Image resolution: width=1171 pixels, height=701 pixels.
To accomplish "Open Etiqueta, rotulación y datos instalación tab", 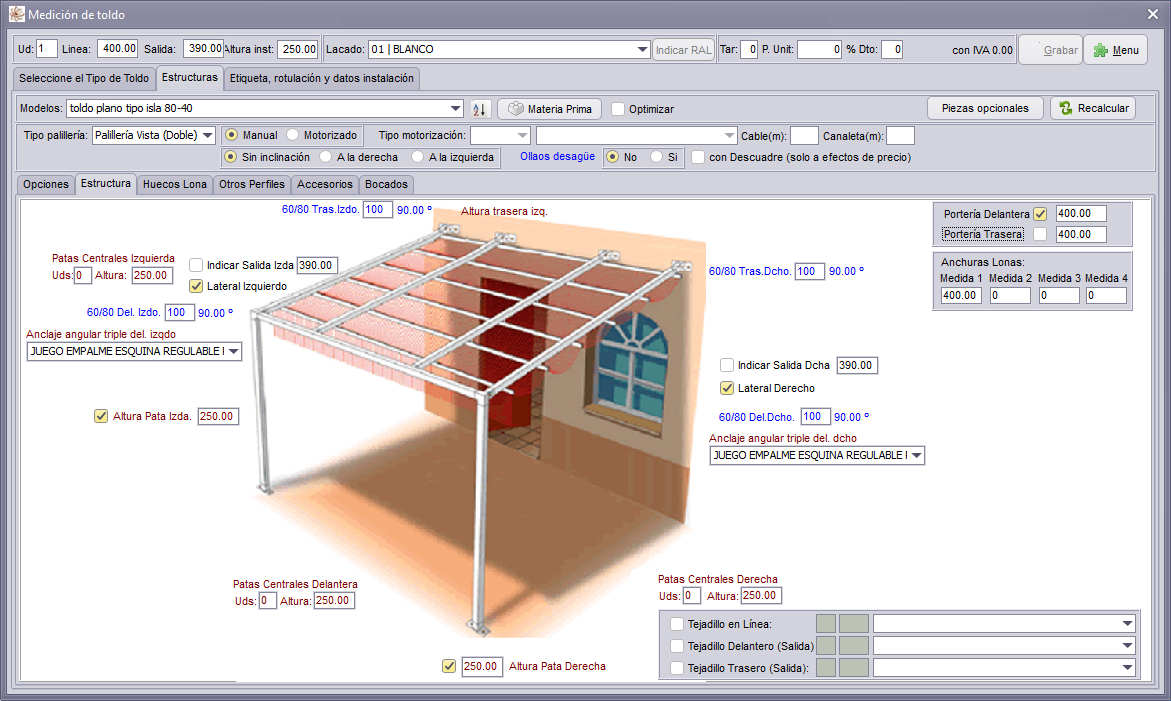I will point(322,78).
